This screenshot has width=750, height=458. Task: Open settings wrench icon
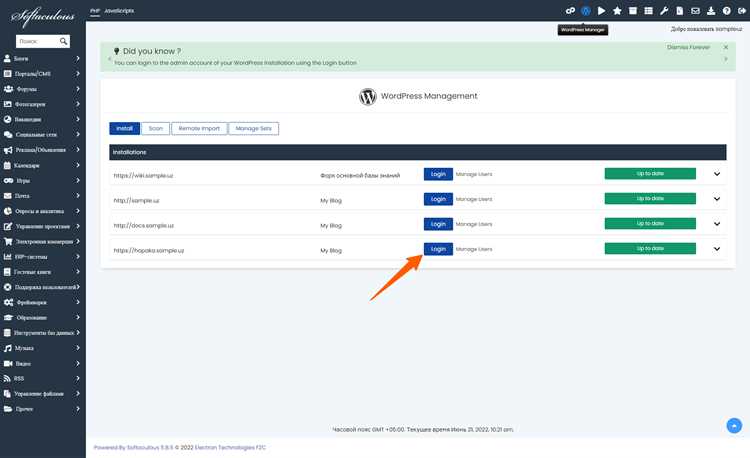(664, 11)
